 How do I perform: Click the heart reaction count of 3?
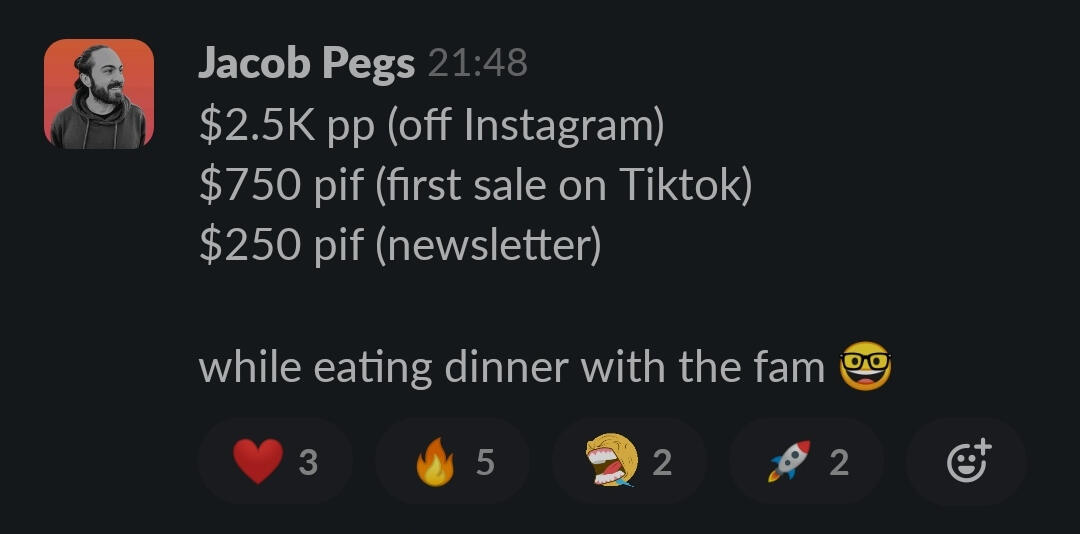[x=308, y=462]
